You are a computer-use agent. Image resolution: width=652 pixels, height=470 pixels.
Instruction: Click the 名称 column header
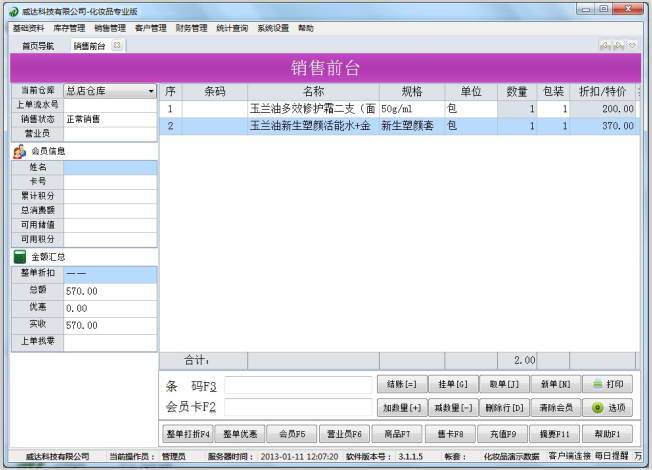pyautogui.click(x=313, y=92)
